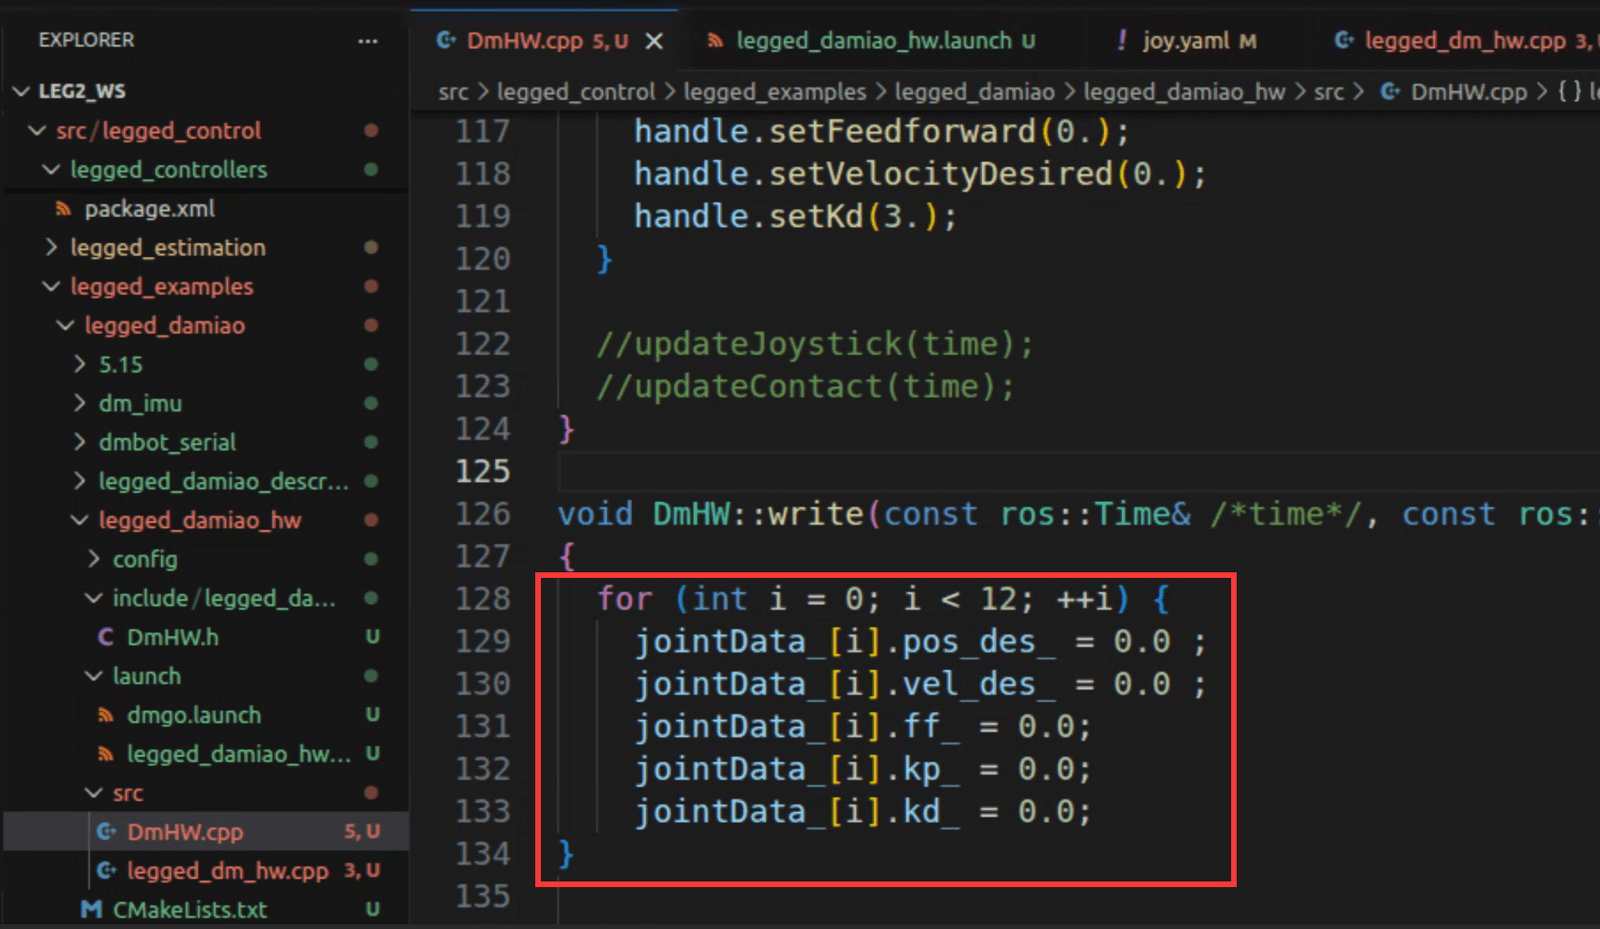Switch to the legged_dm_hw.cpp tab
The image size is (1600, 929).
coord(1464,41)
